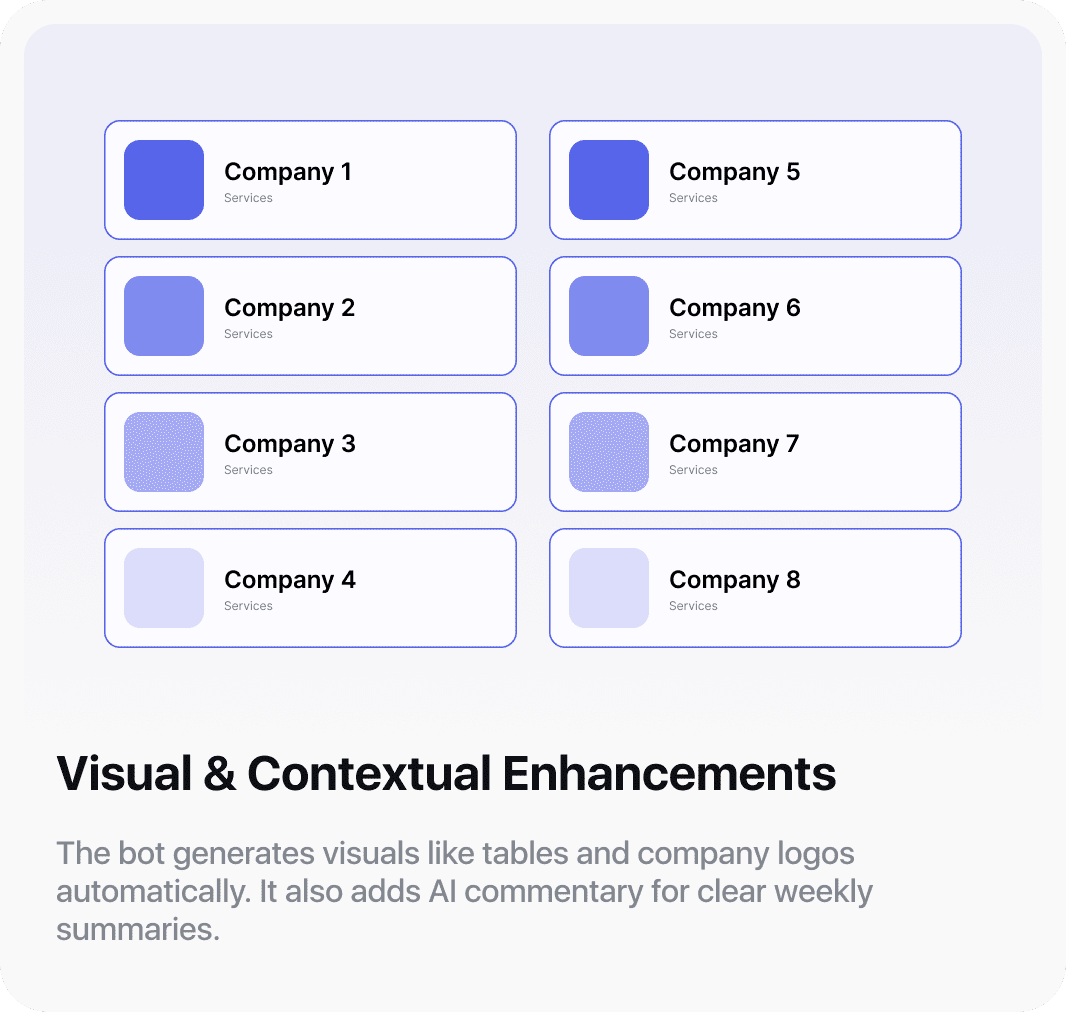This screenshot has height=1012, width=1066.
Task: Click the Company 6 name label
Action: pos(734,308)
